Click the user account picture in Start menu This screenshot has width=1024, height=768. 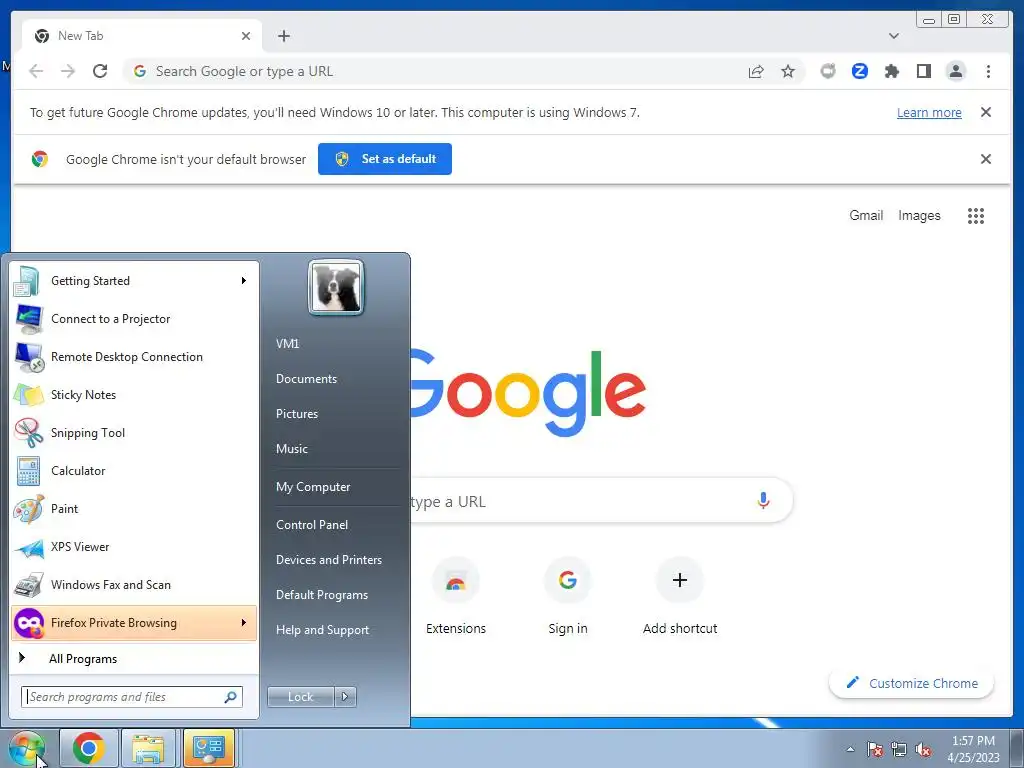tap(336, 287)
